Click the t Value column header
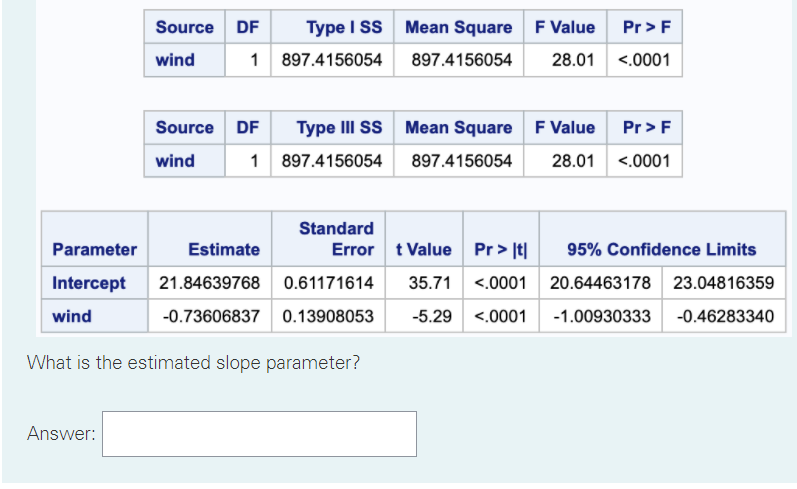This screenshot has height=489, width=797. 424,250
